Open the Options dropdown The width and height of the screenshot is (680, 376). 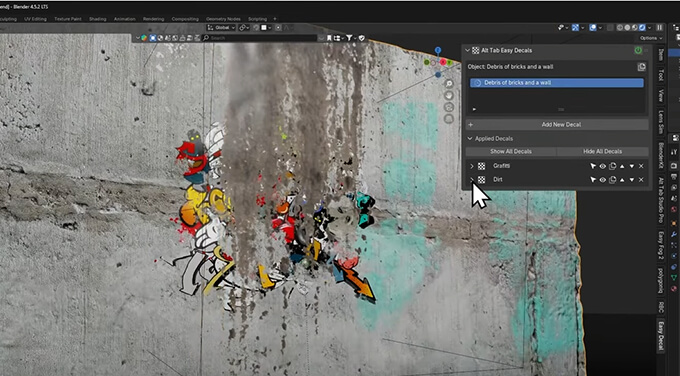pyautogui.click(x=651, y=38)
